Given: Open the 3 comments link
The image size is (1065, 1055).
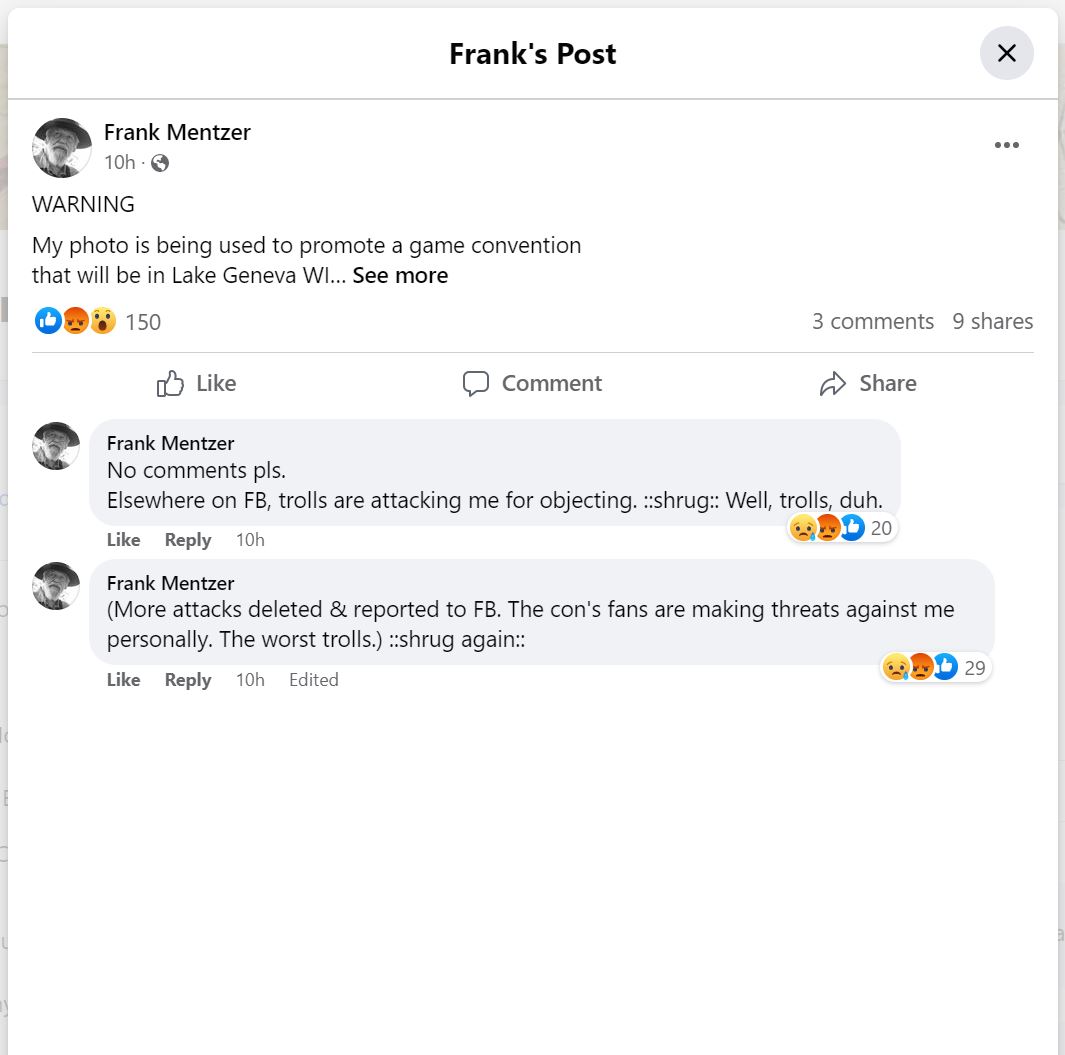Looking at the screenshot, I should (x=872, y=321).
